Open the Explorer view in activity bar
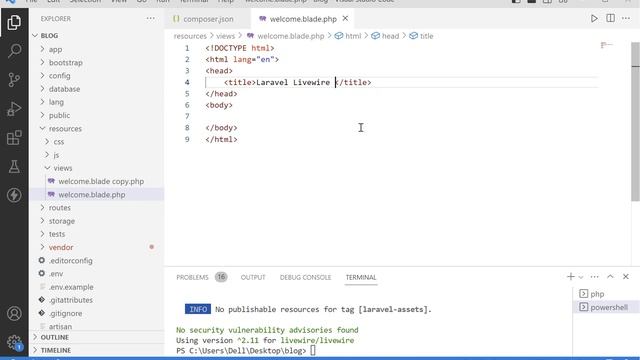Viewport: 640px width, 360px height. click(14, 22)
